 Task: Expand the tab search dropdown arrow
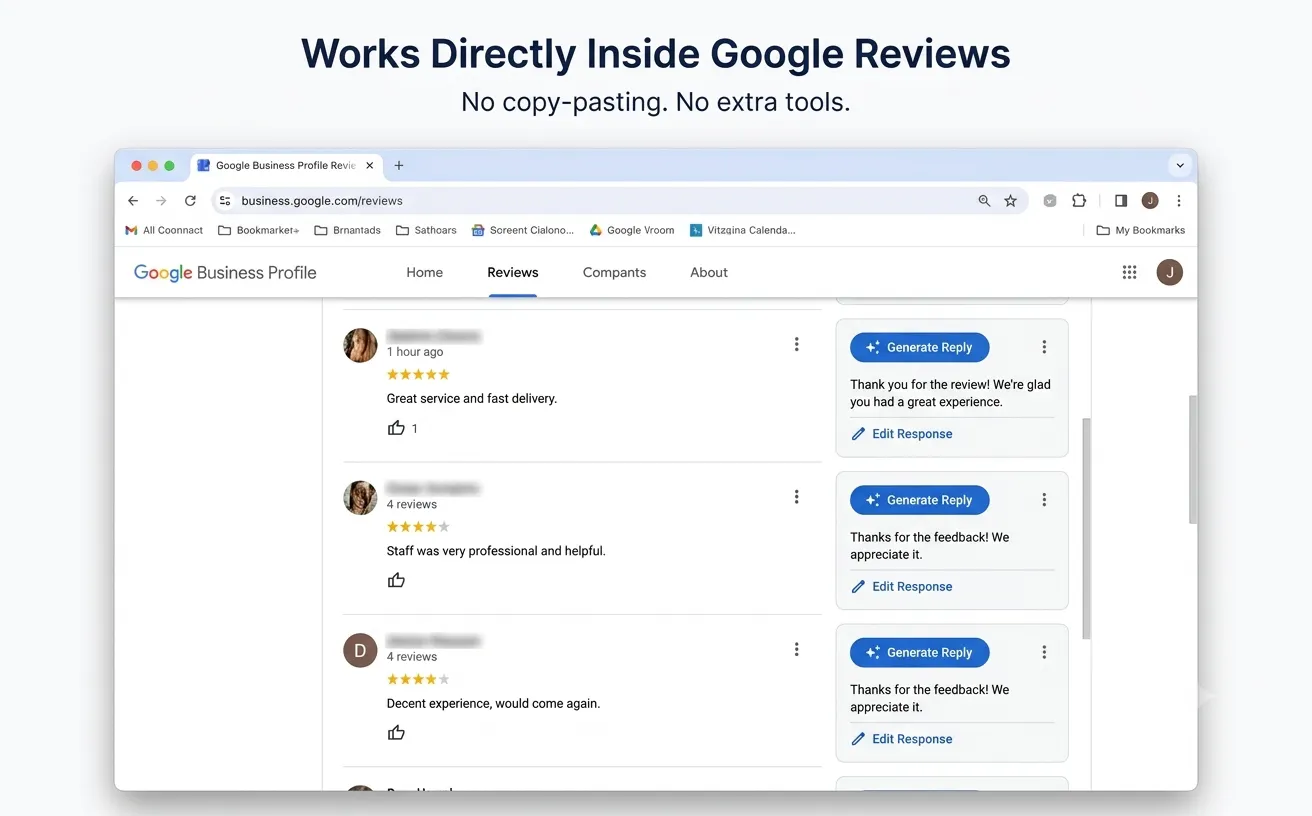click(1180, 166)
